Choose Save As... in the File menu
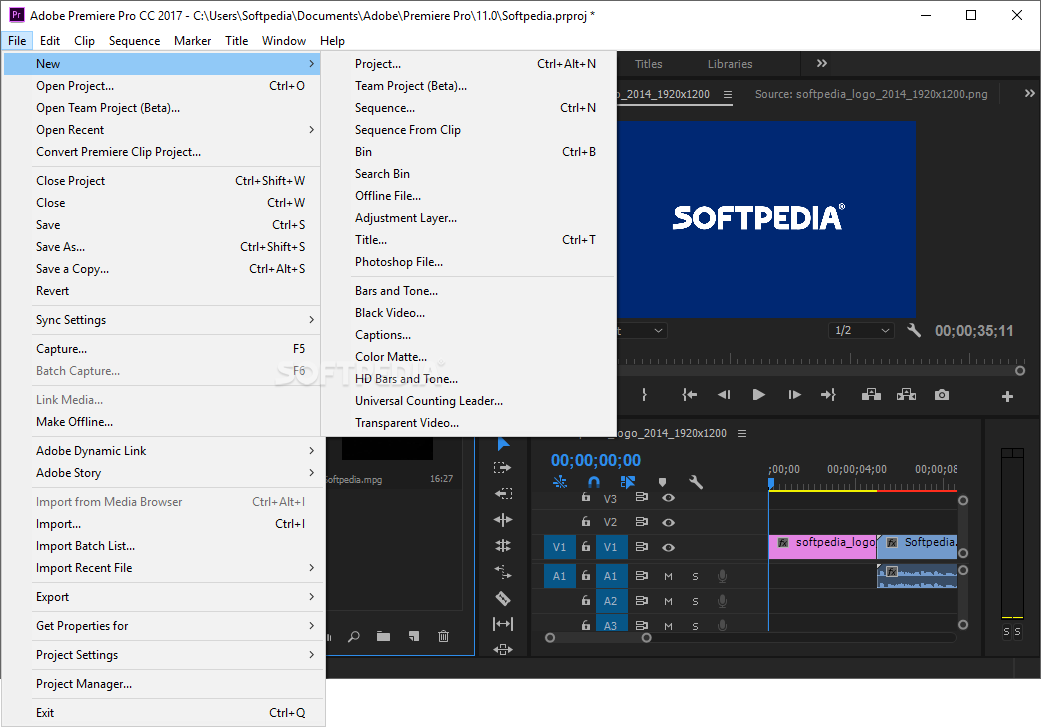 click(x=175, y=246)
